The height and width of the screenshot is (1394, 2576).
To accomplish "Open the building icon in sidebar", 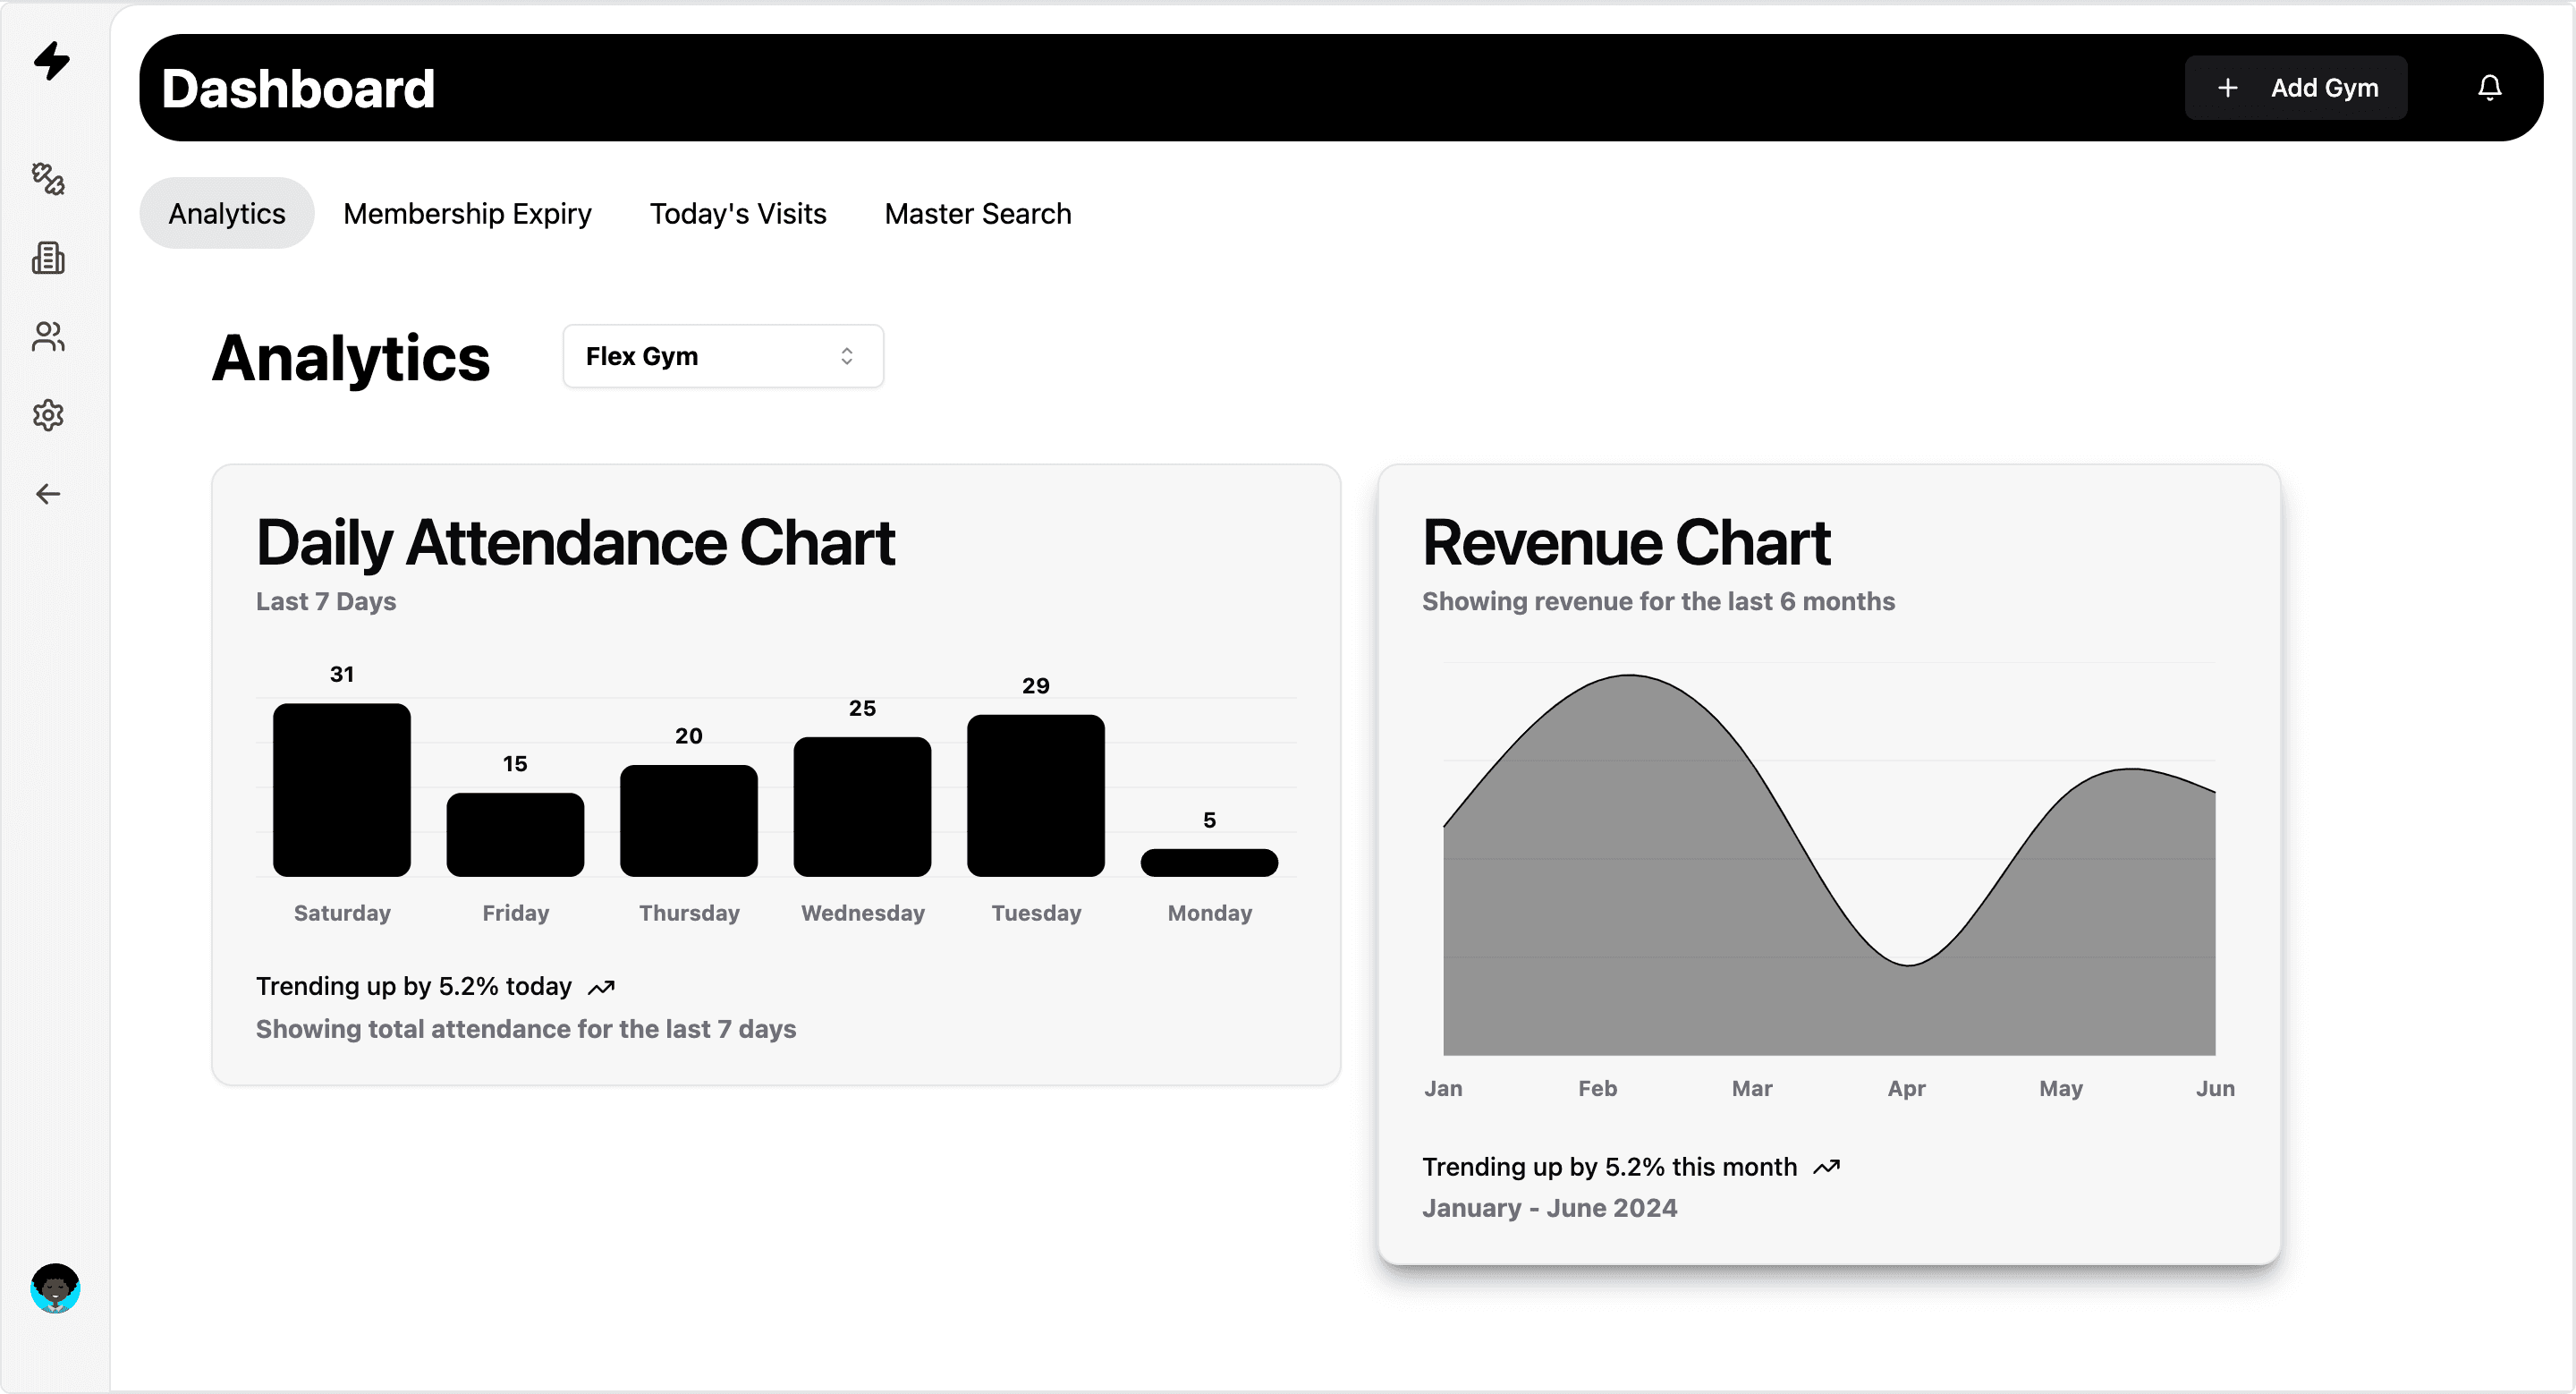I will (x=48, y=258).
